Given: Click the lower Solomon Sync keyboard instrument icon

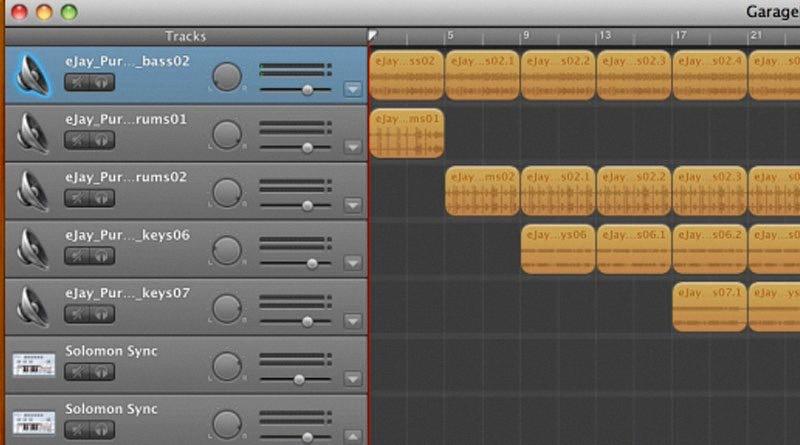Looking at the screenshot, I should (34, 423).
